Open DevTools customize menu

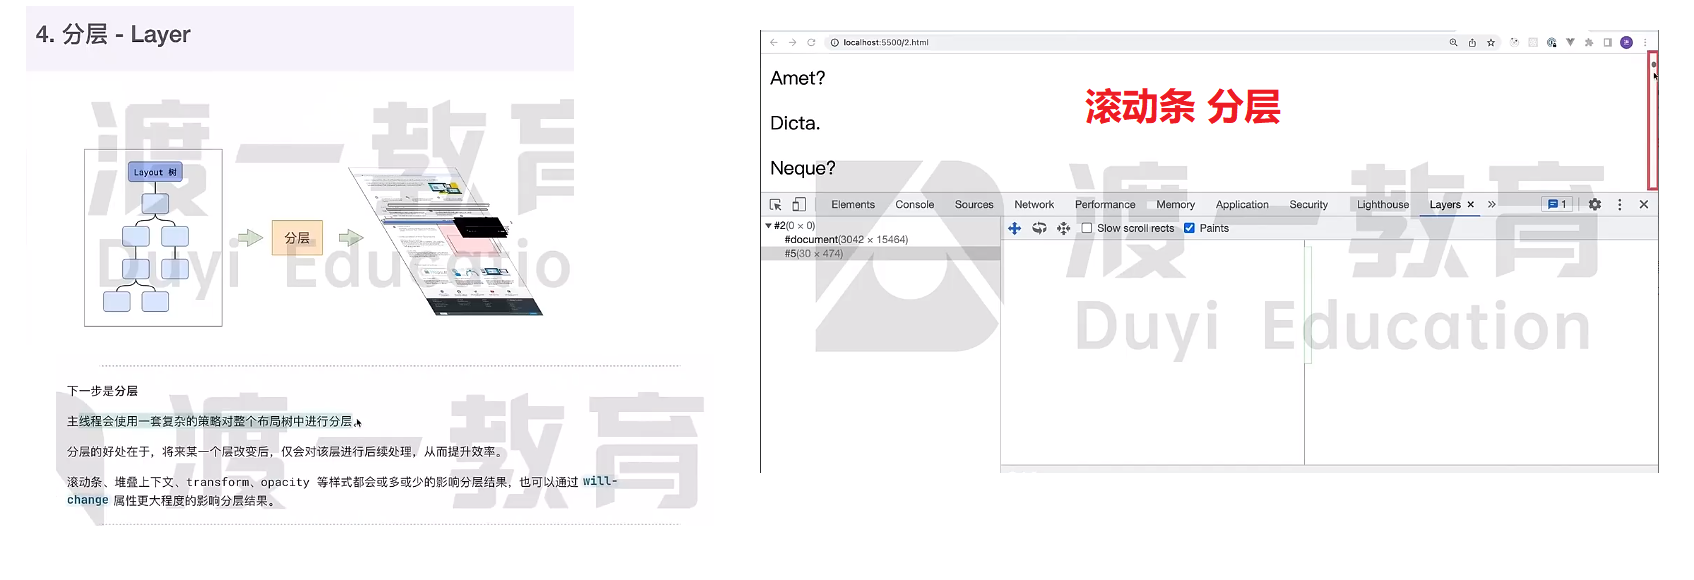1620,204
